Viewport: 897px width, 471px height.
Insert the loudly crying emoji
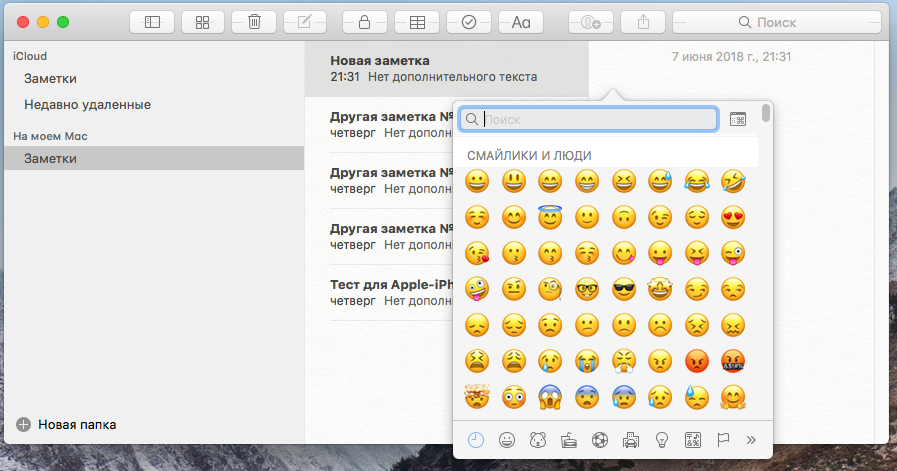pyautogui.click(x=587, y=361)
